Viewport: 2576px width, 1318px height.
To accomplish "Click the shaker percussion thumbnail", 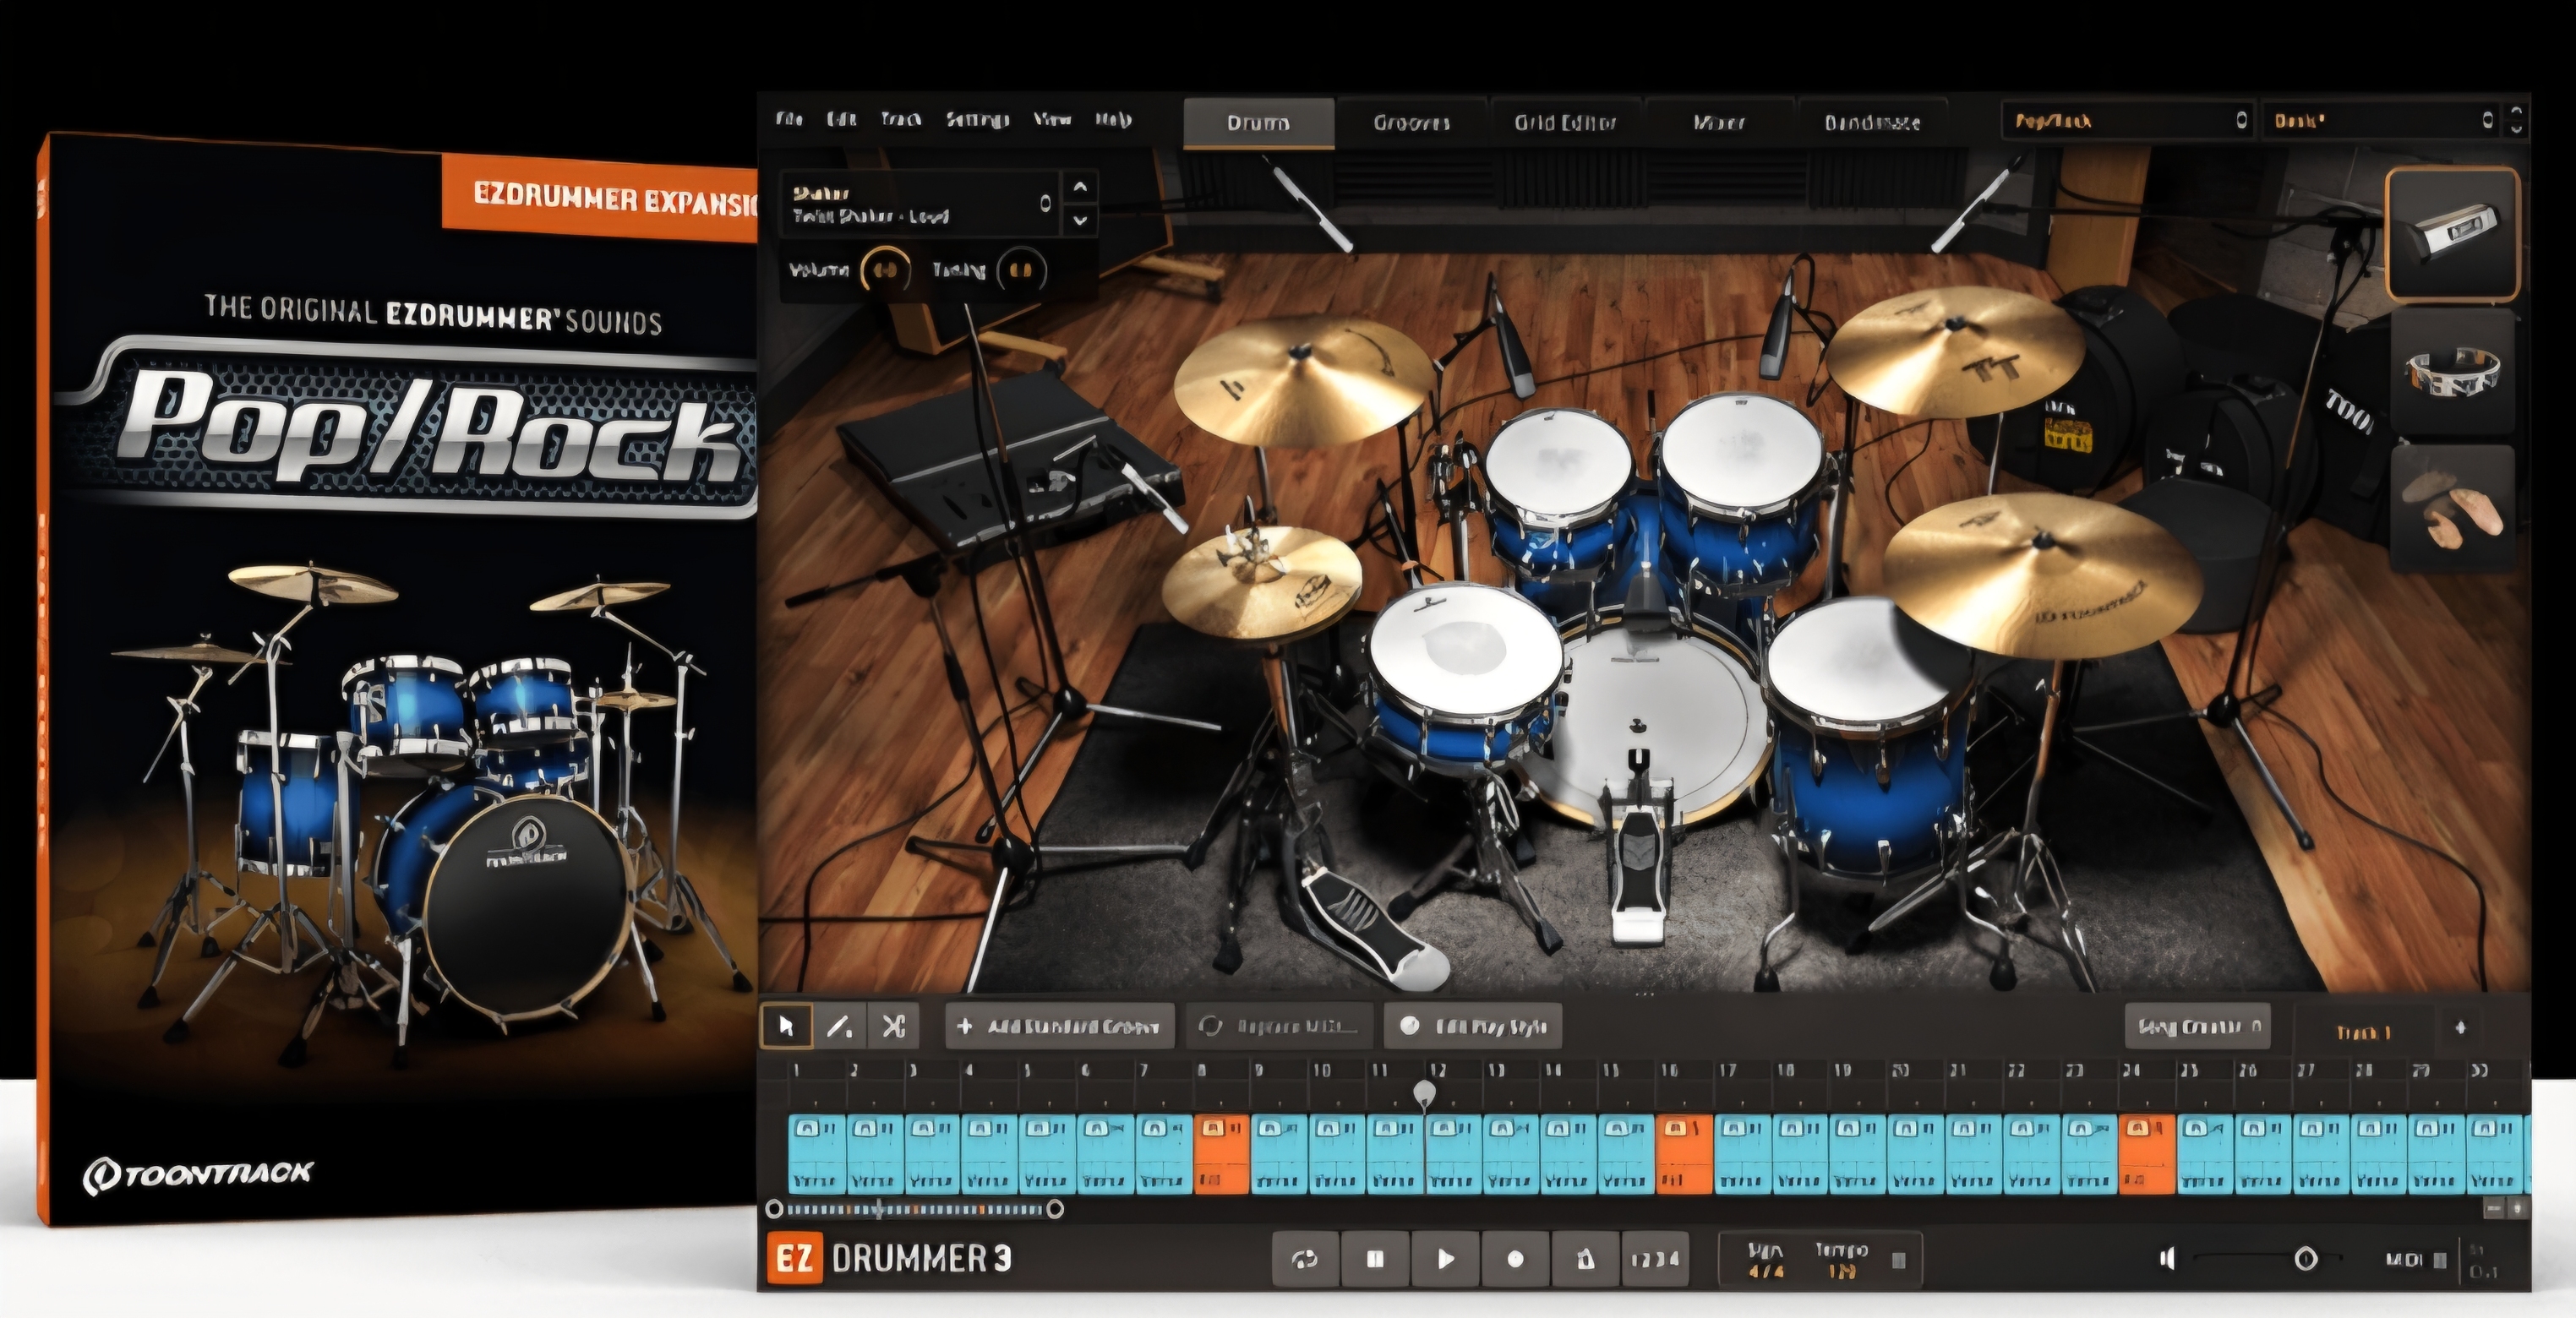I will [2452, 234].
